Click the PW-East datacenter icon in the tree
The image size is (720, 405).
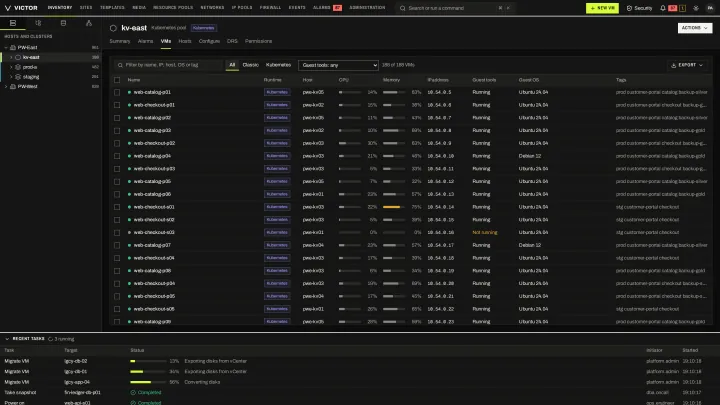point(13,47)
